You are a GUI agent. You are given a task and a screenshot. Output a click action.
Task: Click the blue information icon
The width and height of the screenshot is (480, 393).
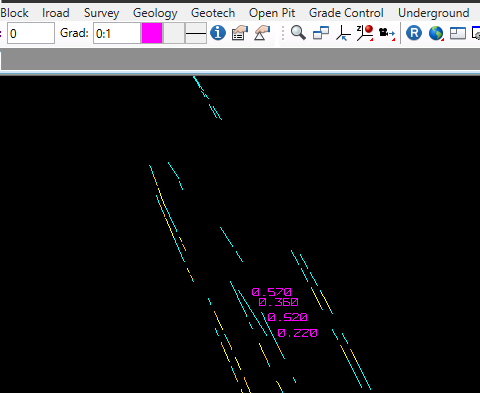pos(218,33)
